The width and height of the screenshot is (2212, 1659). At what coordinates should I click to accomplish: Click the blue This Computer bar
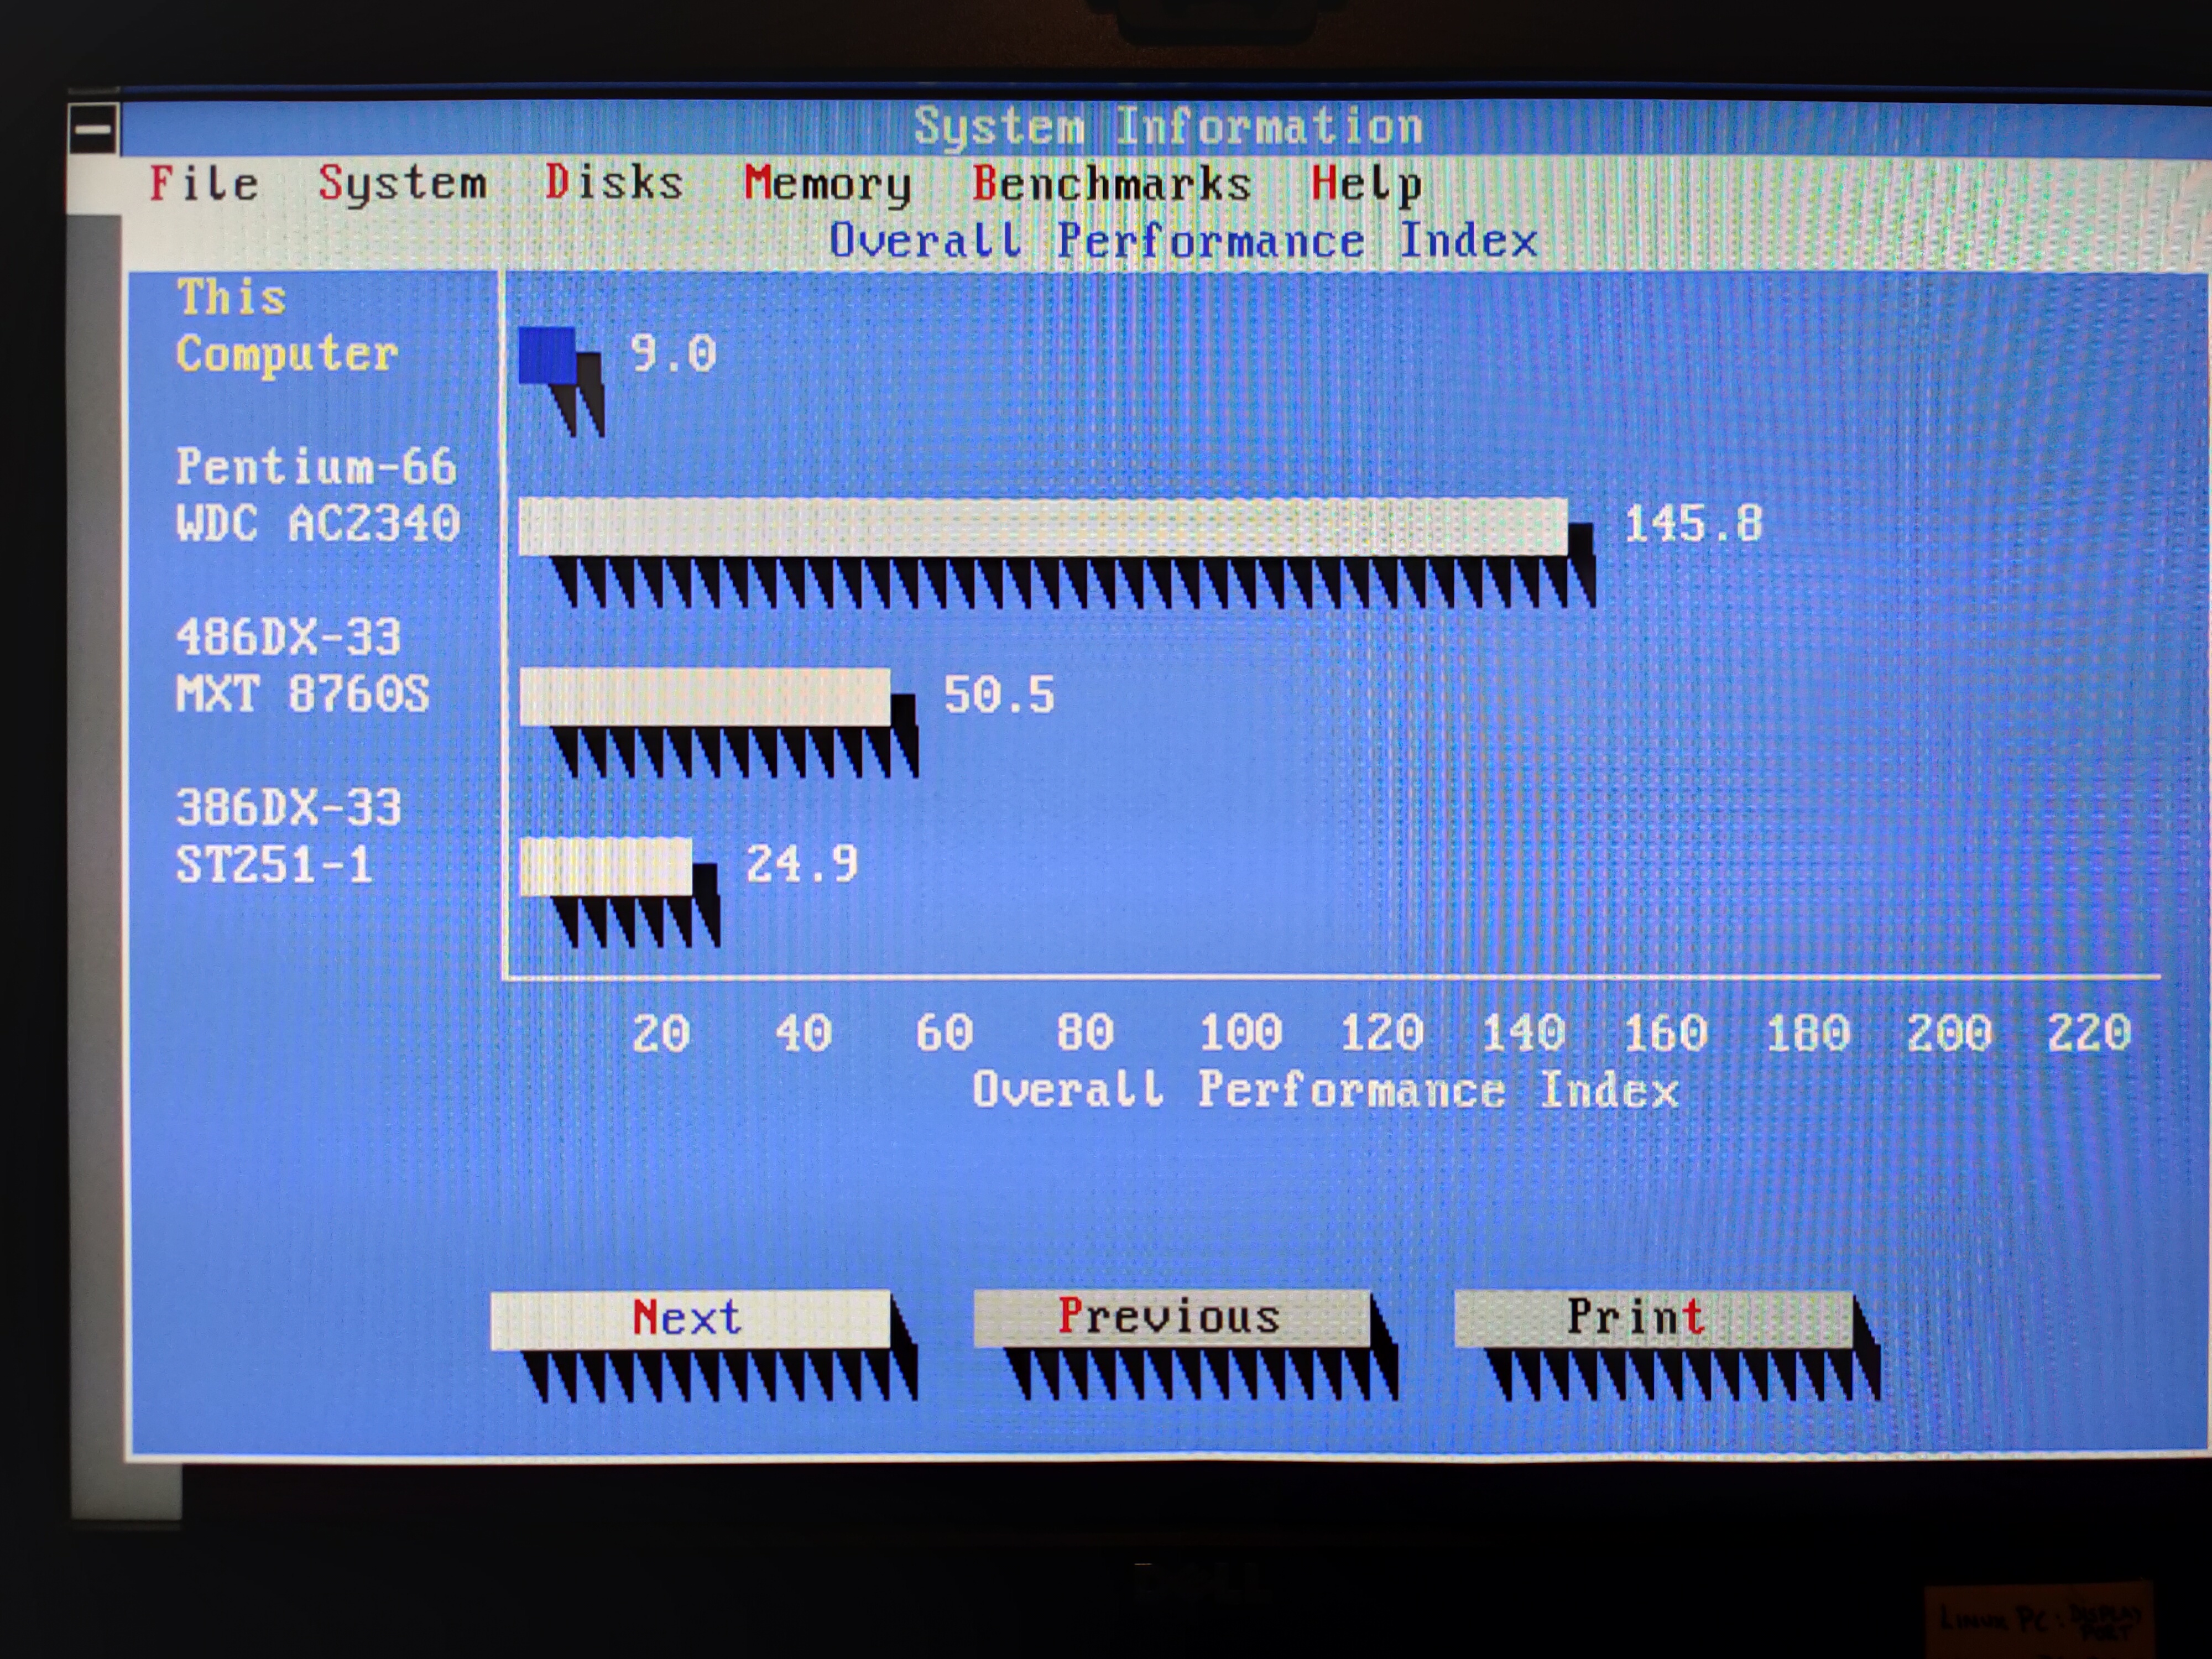tap(546, 356)
